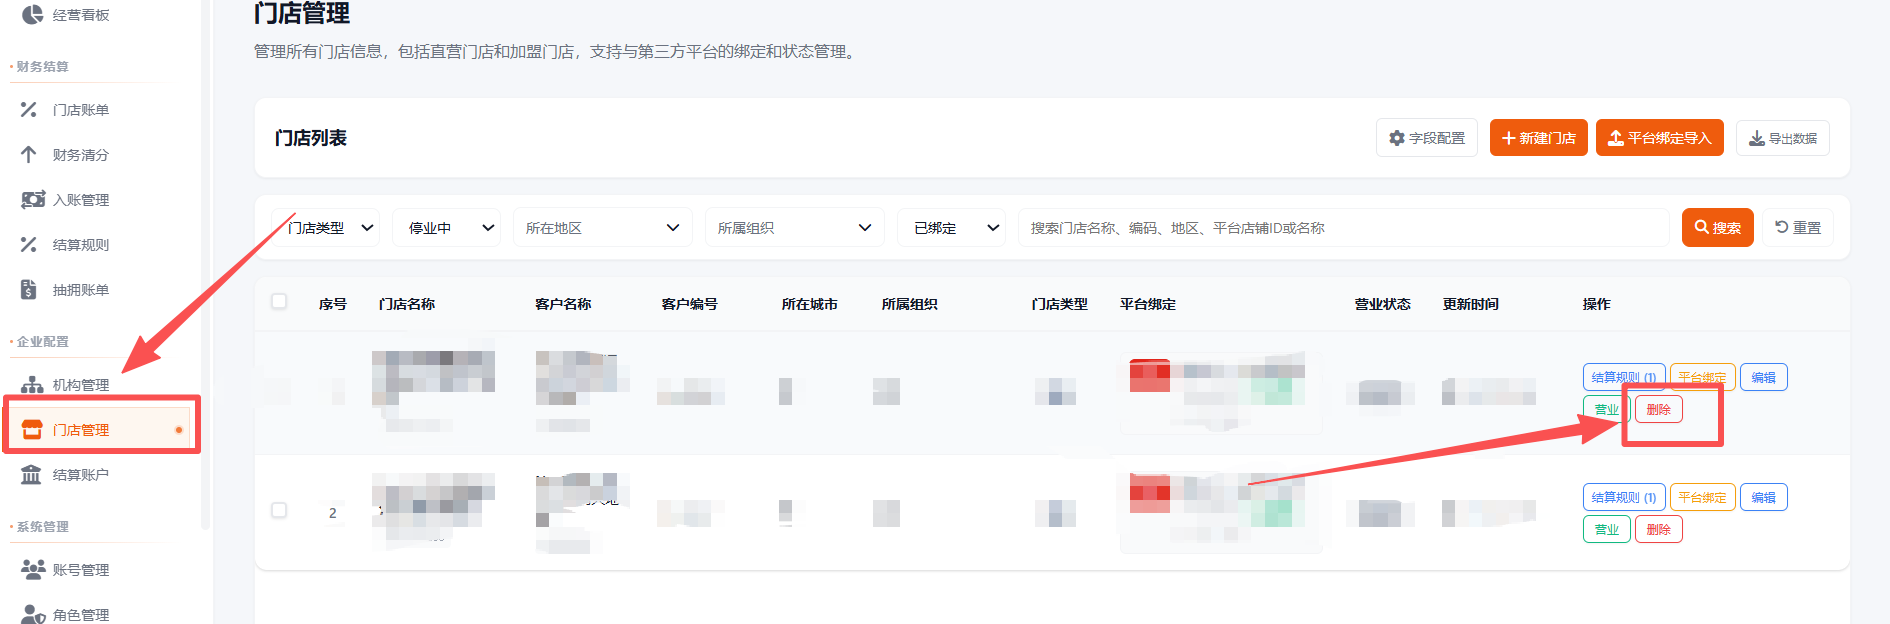Image resolution: width=1890 pixels, height=624 pixels.
Task: Click the 更新时间 column header
Action: pyautogui.click(x=1471, y=304)
